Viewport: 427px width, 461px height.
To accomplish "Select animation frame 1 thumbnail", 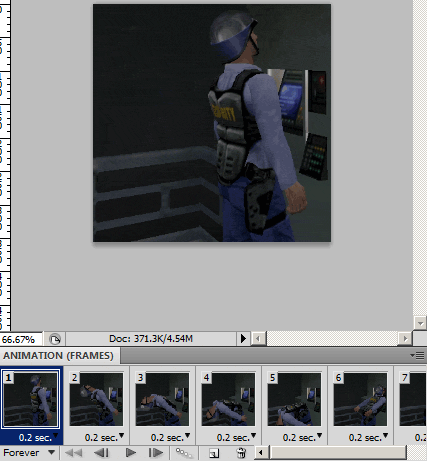I will [30, 399].
